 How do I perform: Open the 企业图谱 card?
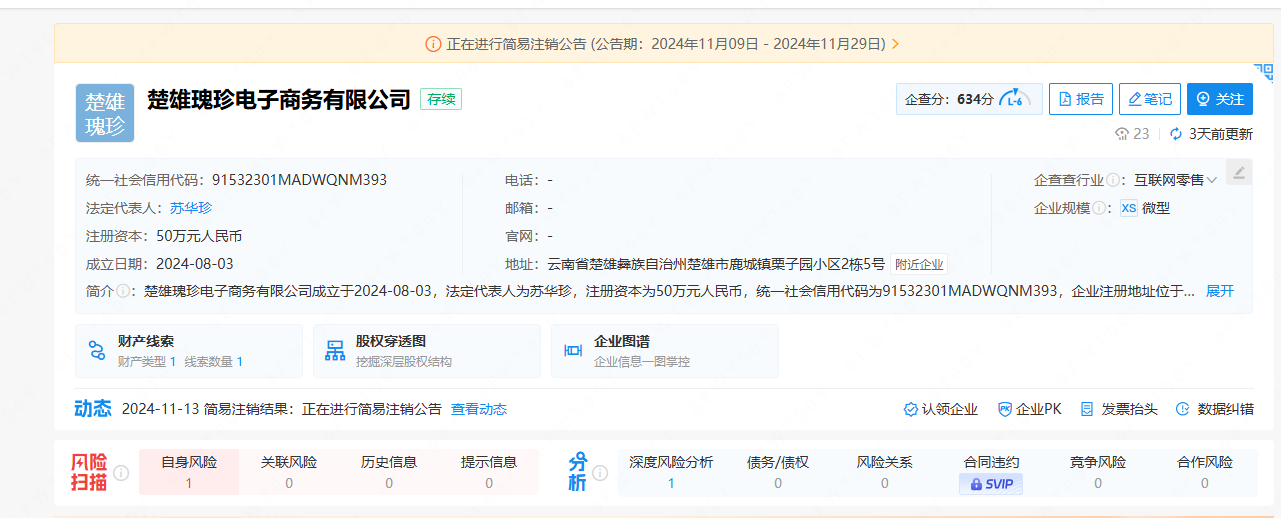[665, 351]
